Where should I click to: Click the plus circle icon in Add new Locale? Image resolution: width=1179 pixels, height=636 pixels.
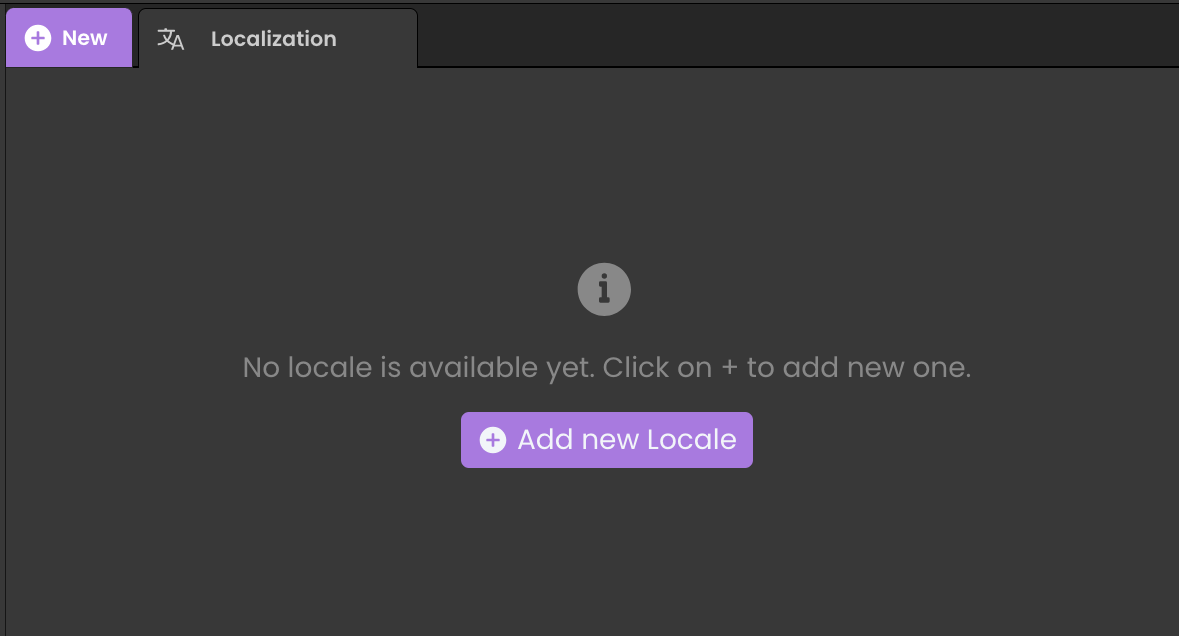coord(493,440)
